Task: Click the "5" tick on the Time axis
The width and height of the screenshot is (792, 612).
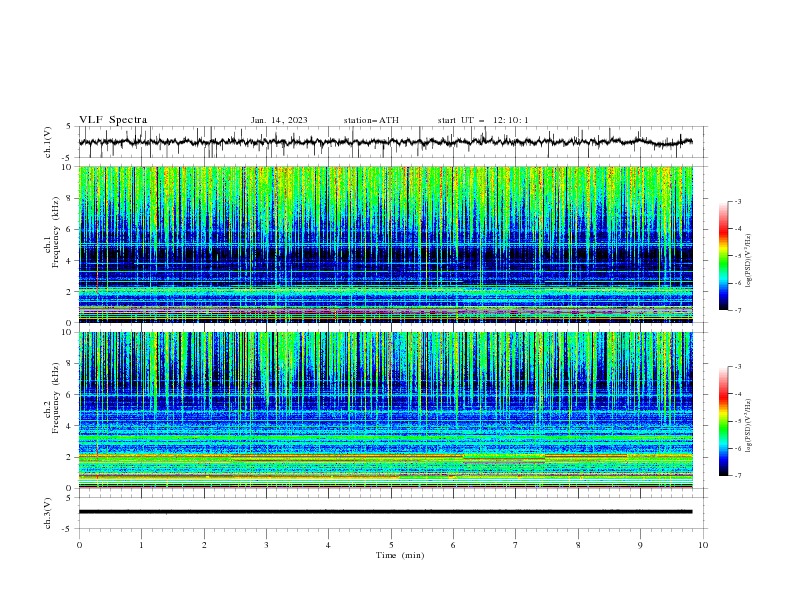Action: [391, 545]
